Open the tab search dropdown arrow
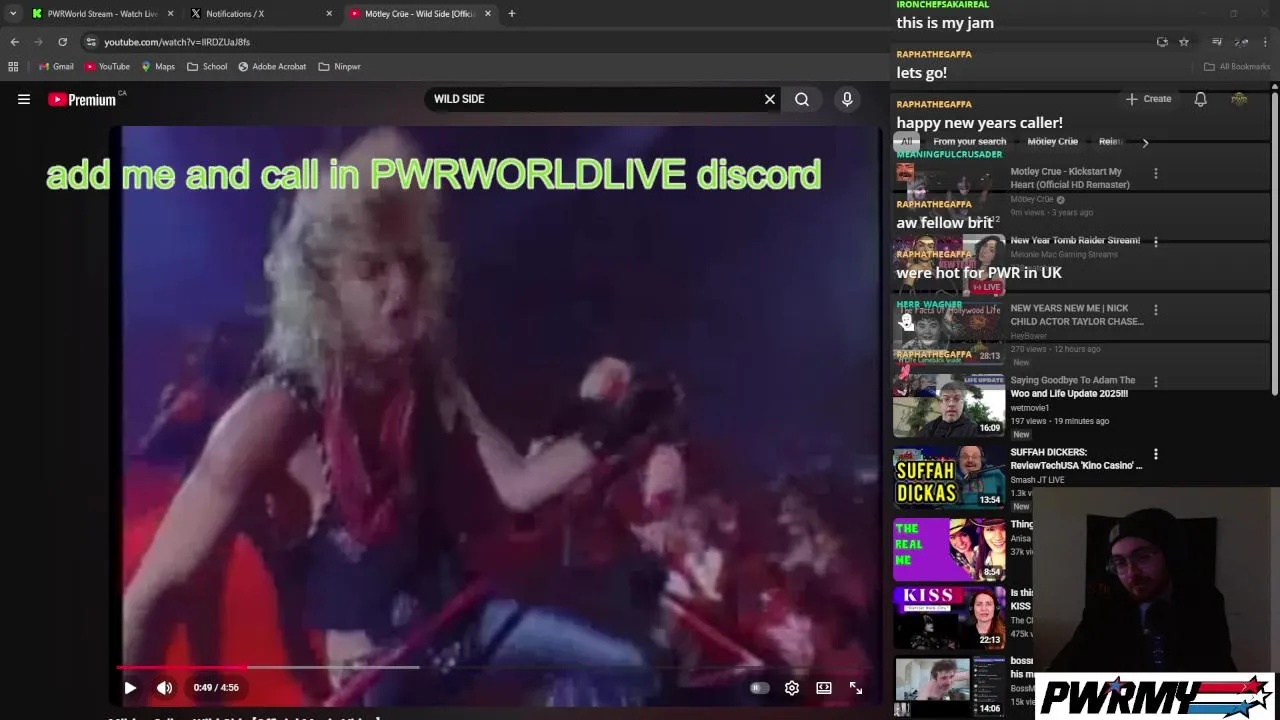This screenshot has height=720, width=1280. coord(13,14)
